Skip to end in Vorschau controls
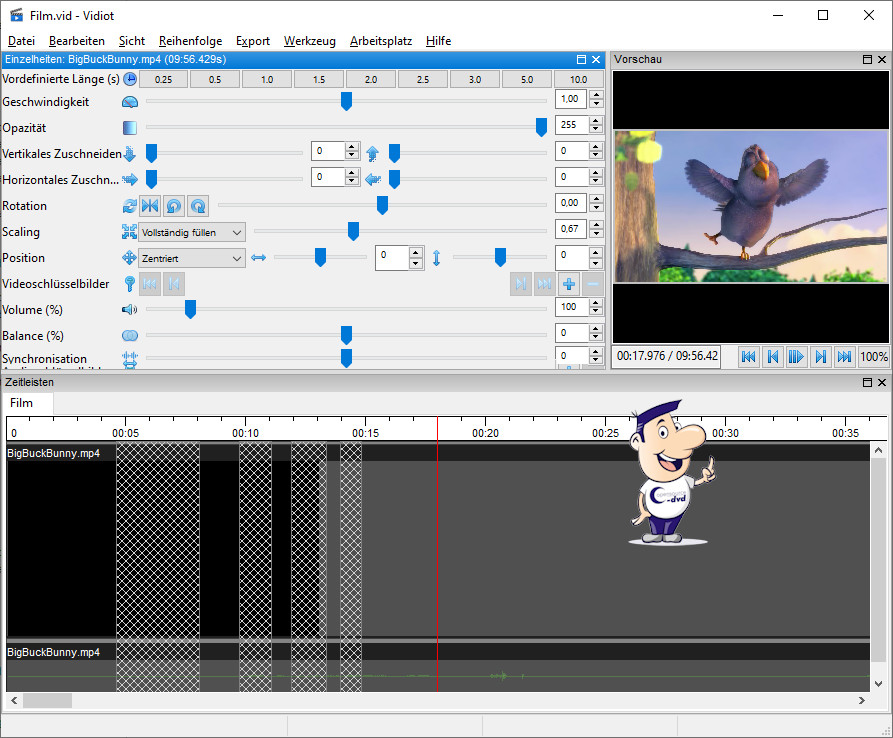The width and height of the screenshot is (893, 738). (844, 356)
